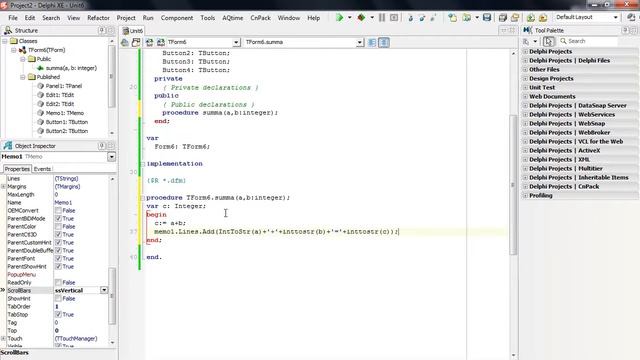
Task: Collapse the Published folder node
Action: tap(23, 77)
